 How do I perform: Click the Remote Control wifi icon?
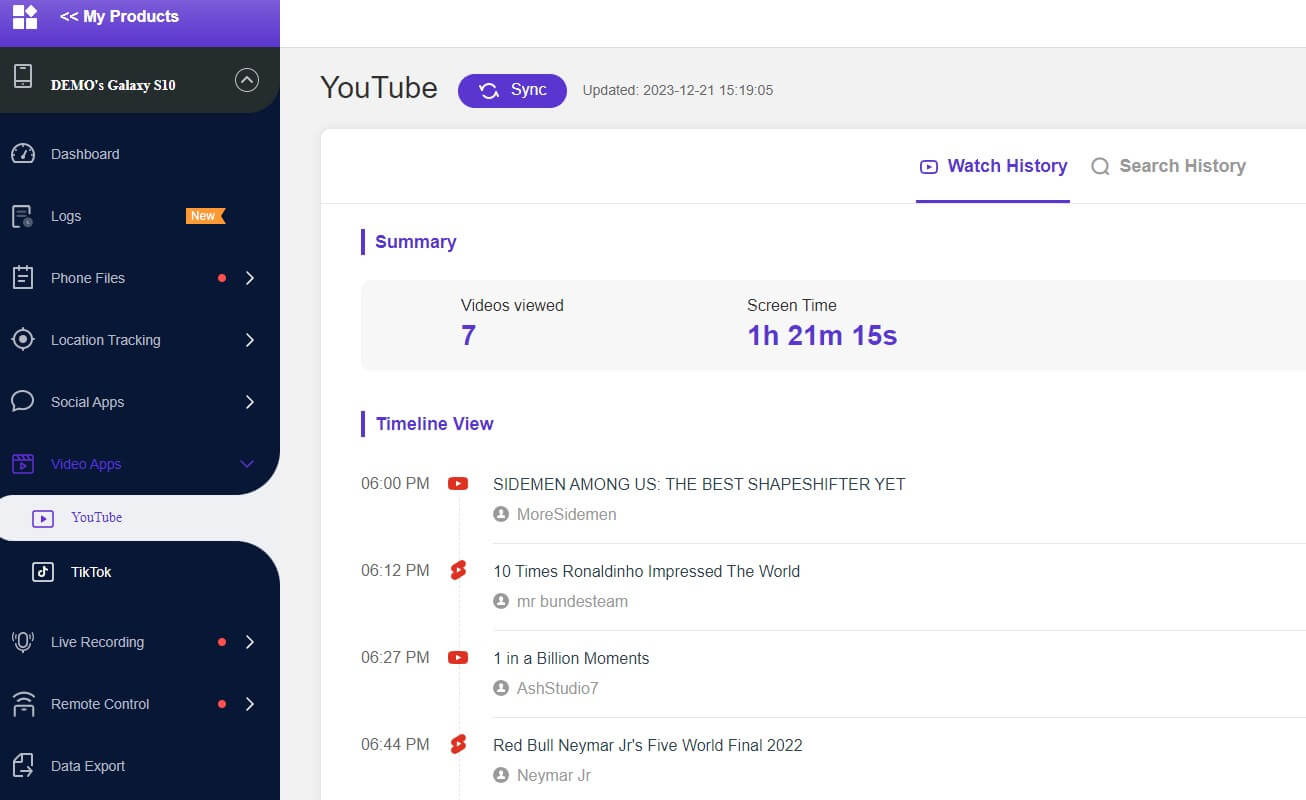(23, 704)
